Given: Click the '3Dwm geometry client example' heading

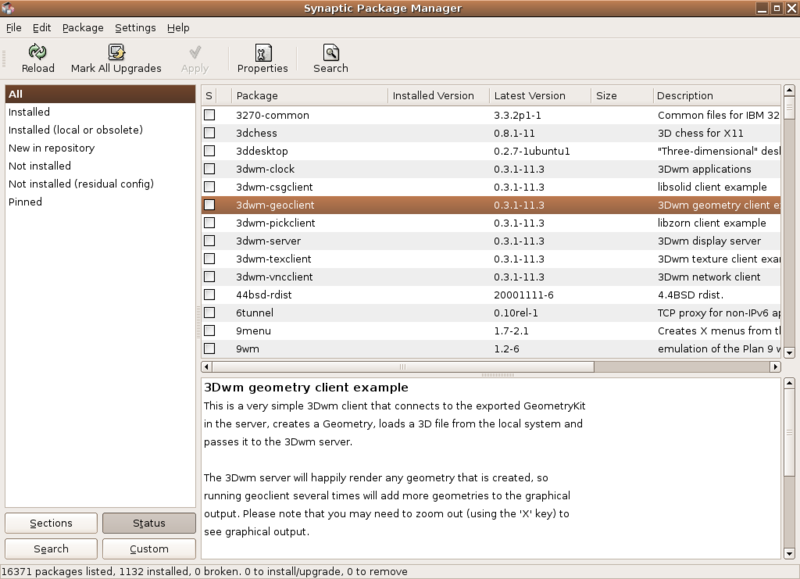Looking at the screenshot, I should [306, 387].
